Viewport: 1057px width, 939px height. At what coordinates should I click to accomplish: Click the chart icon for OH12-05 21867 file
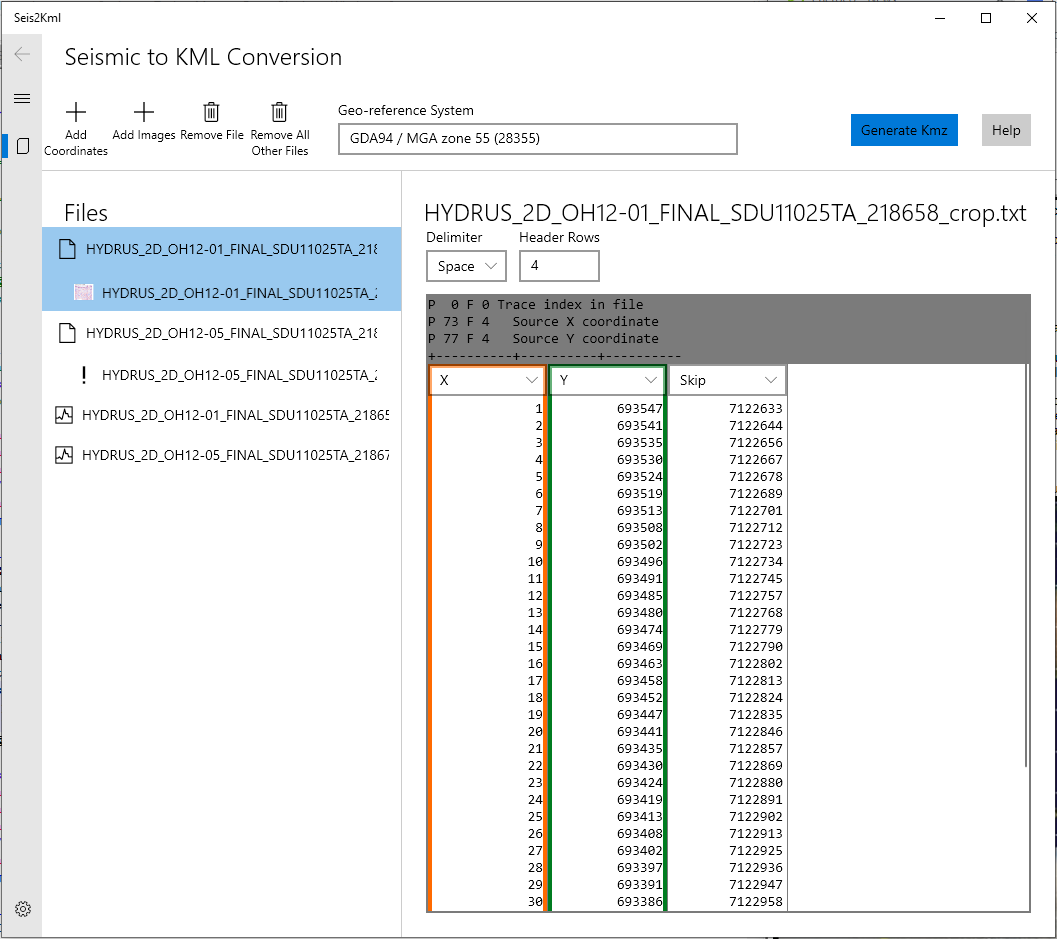coord(64,455)
